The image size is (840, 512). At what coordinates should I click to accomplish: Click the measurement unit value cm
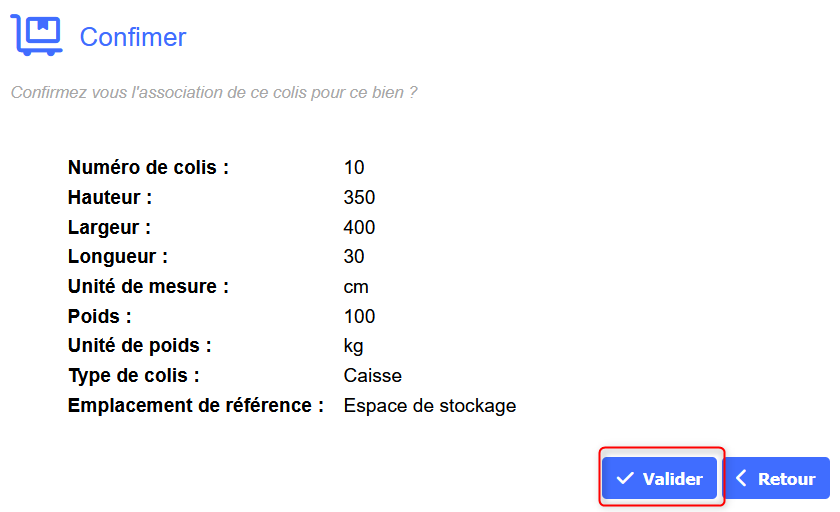tap(356, 287)
